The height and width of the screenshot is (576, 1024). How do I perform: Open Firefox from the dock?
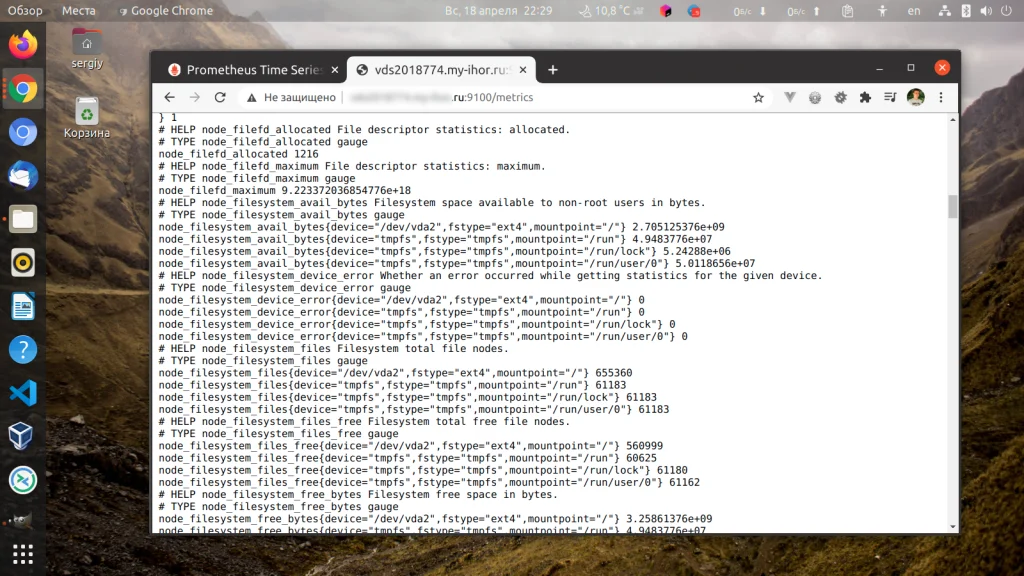click(x=22, y=44)
